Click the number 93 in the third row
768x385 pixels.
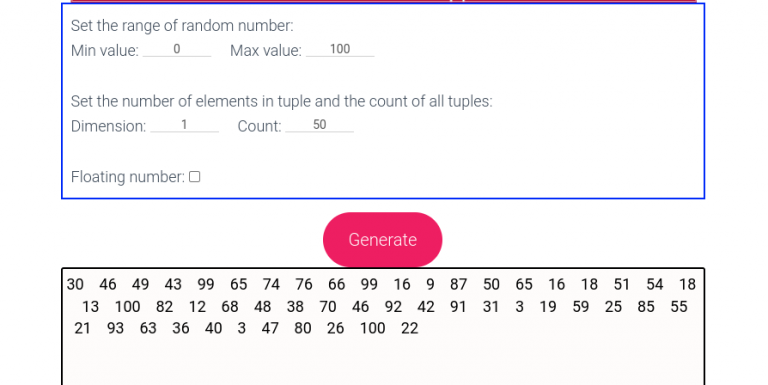[x=115, y=328]
